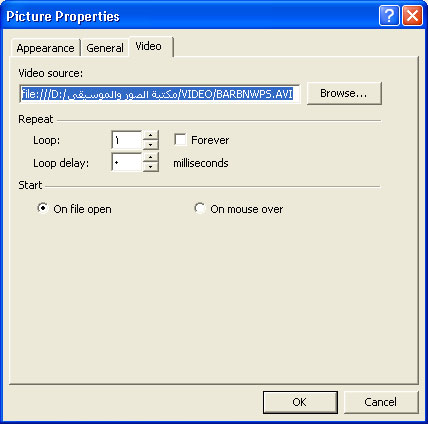Click the Cancel button
This screenshot has height=424, width=428.
(381, 402)
